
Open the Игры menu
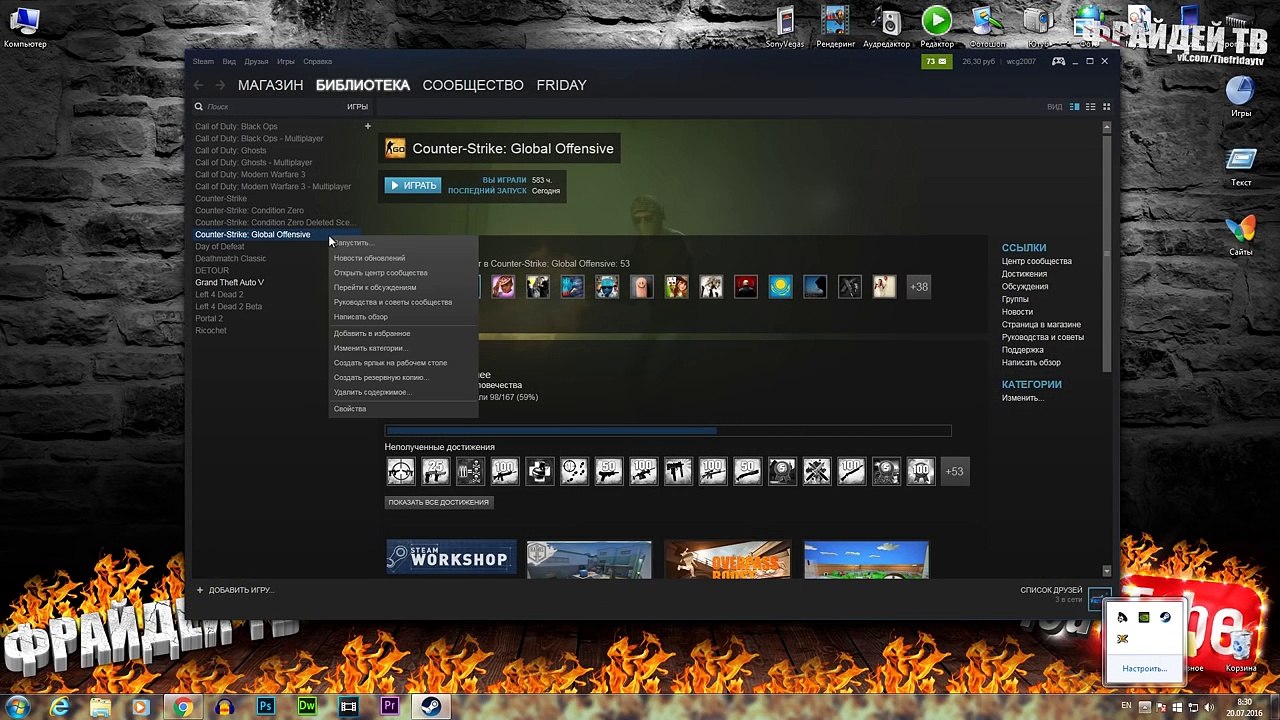pos(286,61)
